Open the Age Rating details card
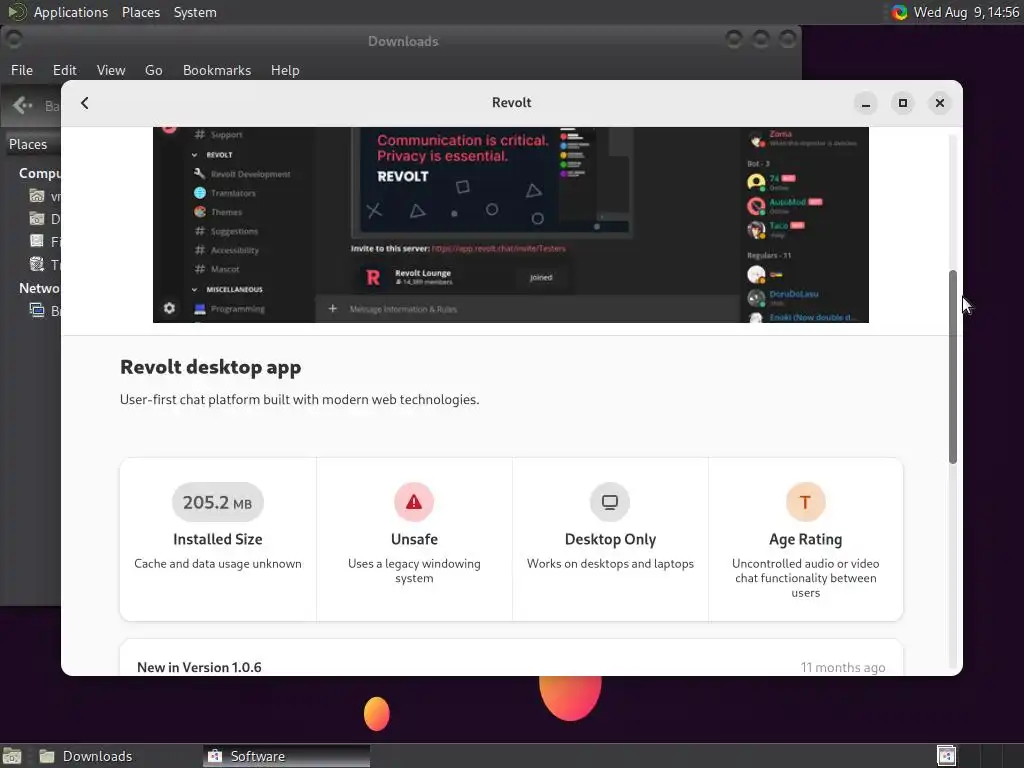The width and height of the screenshot is (1024, 768). pos(806,539)
